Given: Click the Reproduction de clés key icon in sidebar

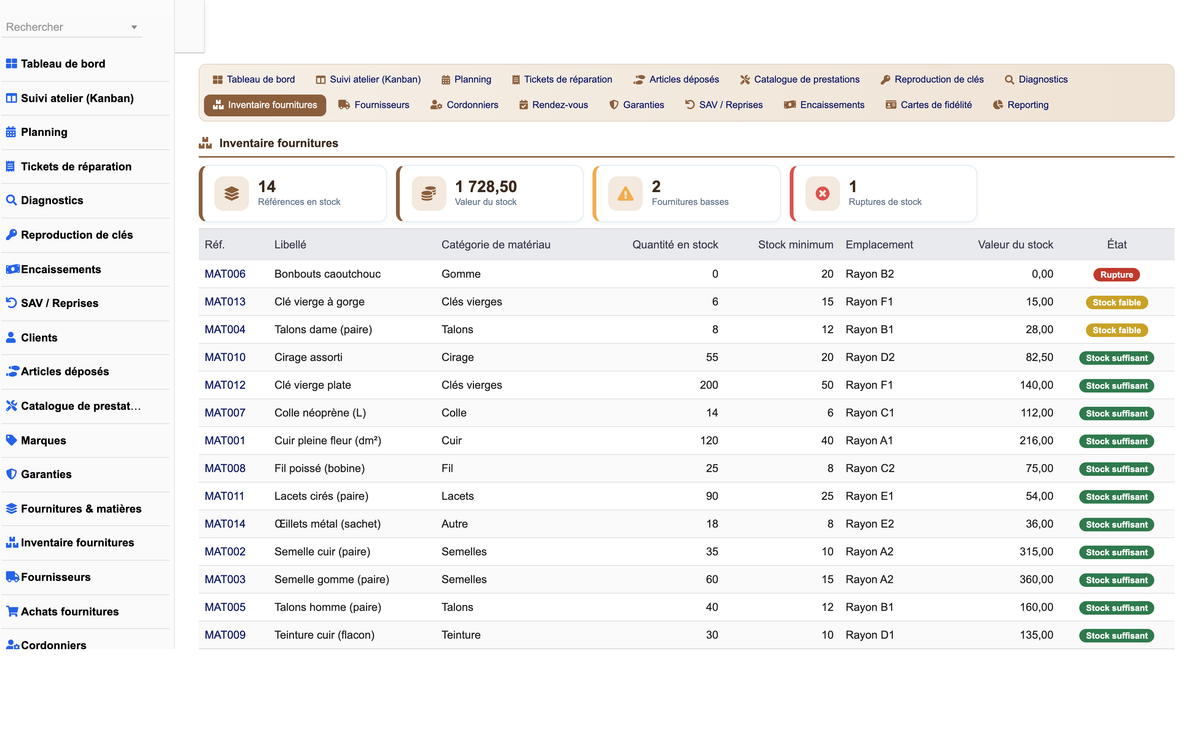Looking at the screenshot, I should (x=12, y=235).
